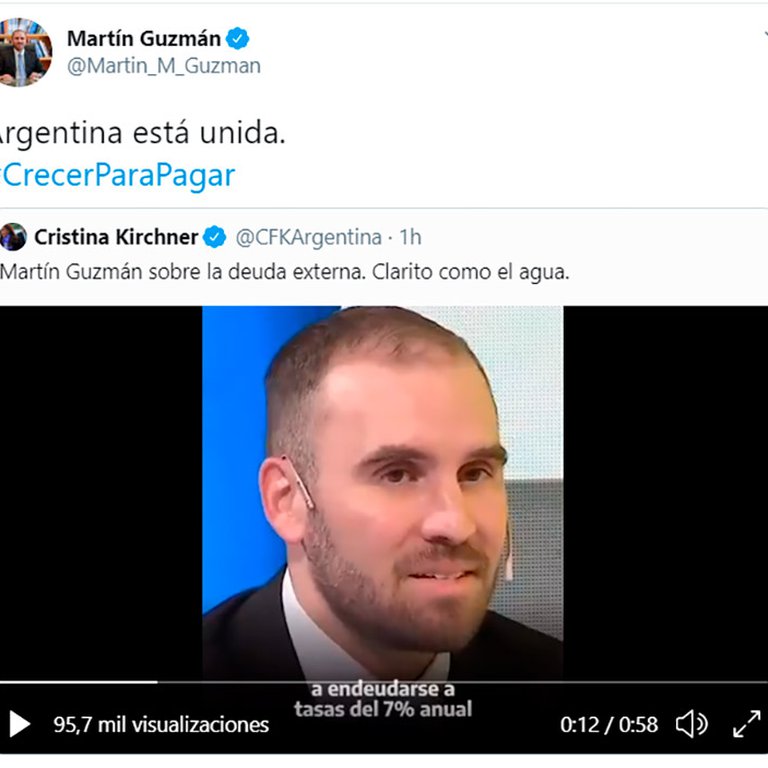
Task: Visit the @CFKArgentina handle
Action: (x=309, y=238)
